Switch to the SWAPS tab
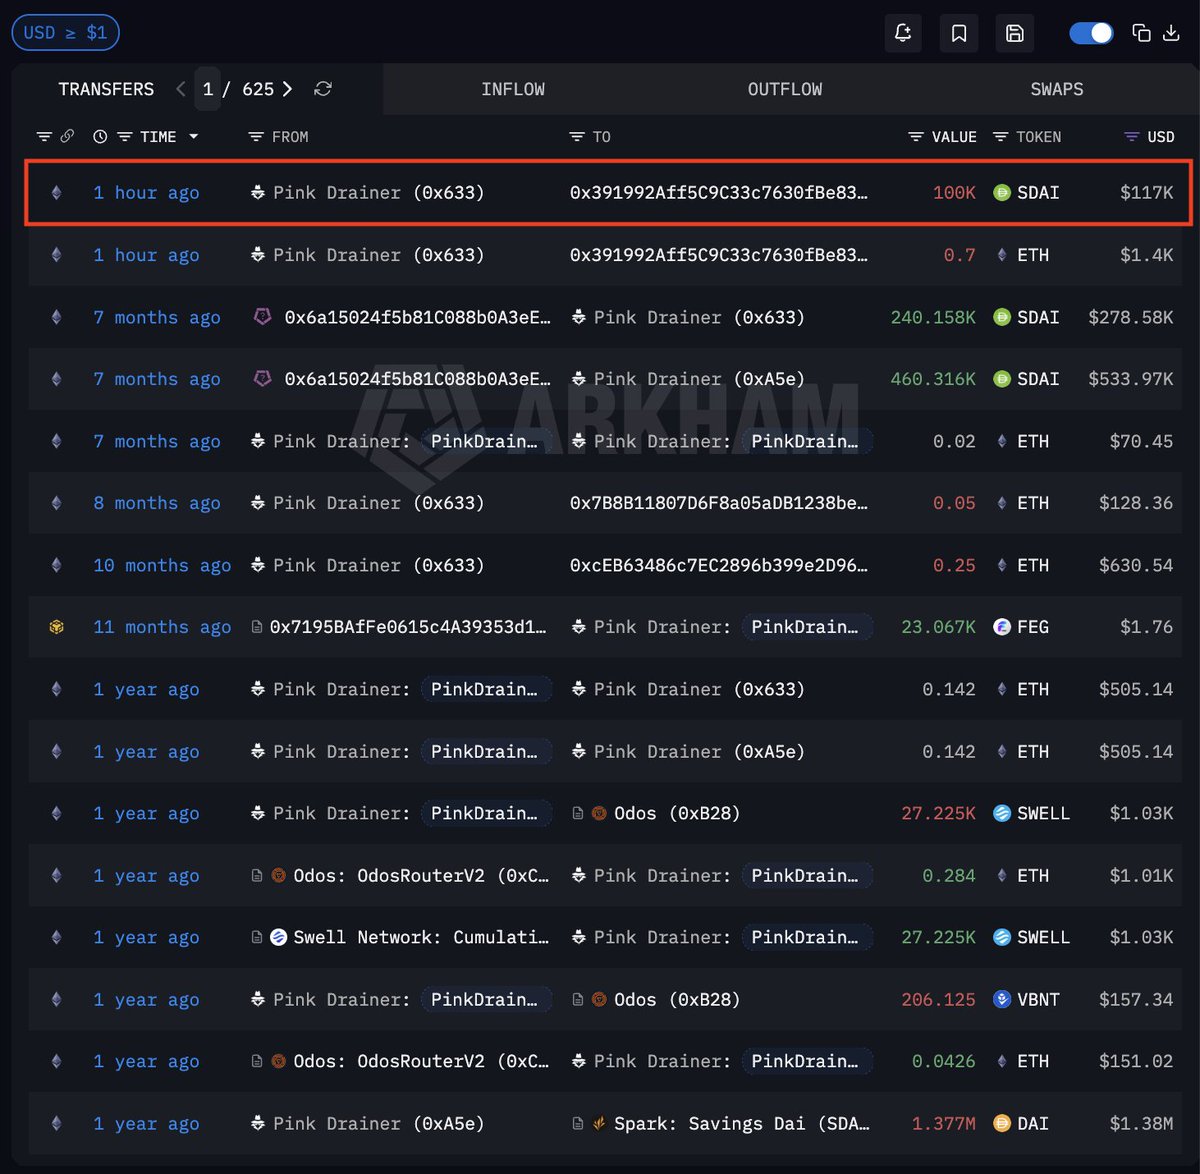The width and height of the screenshot is (1200, 1174). (x=1056, y=89)
